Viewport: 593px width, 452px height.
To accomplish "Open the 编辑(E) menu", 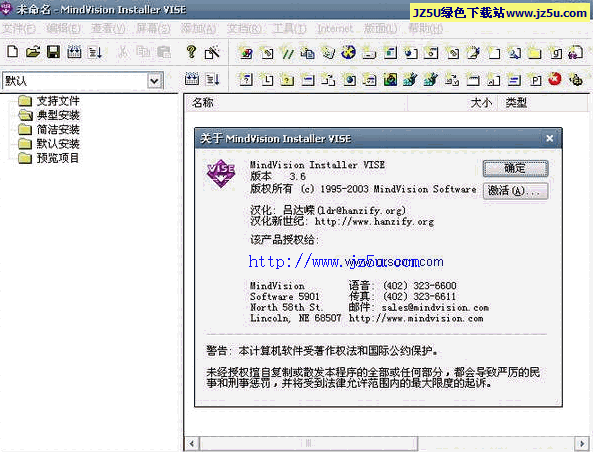I will pyautogui.click(x=64, y=28).
